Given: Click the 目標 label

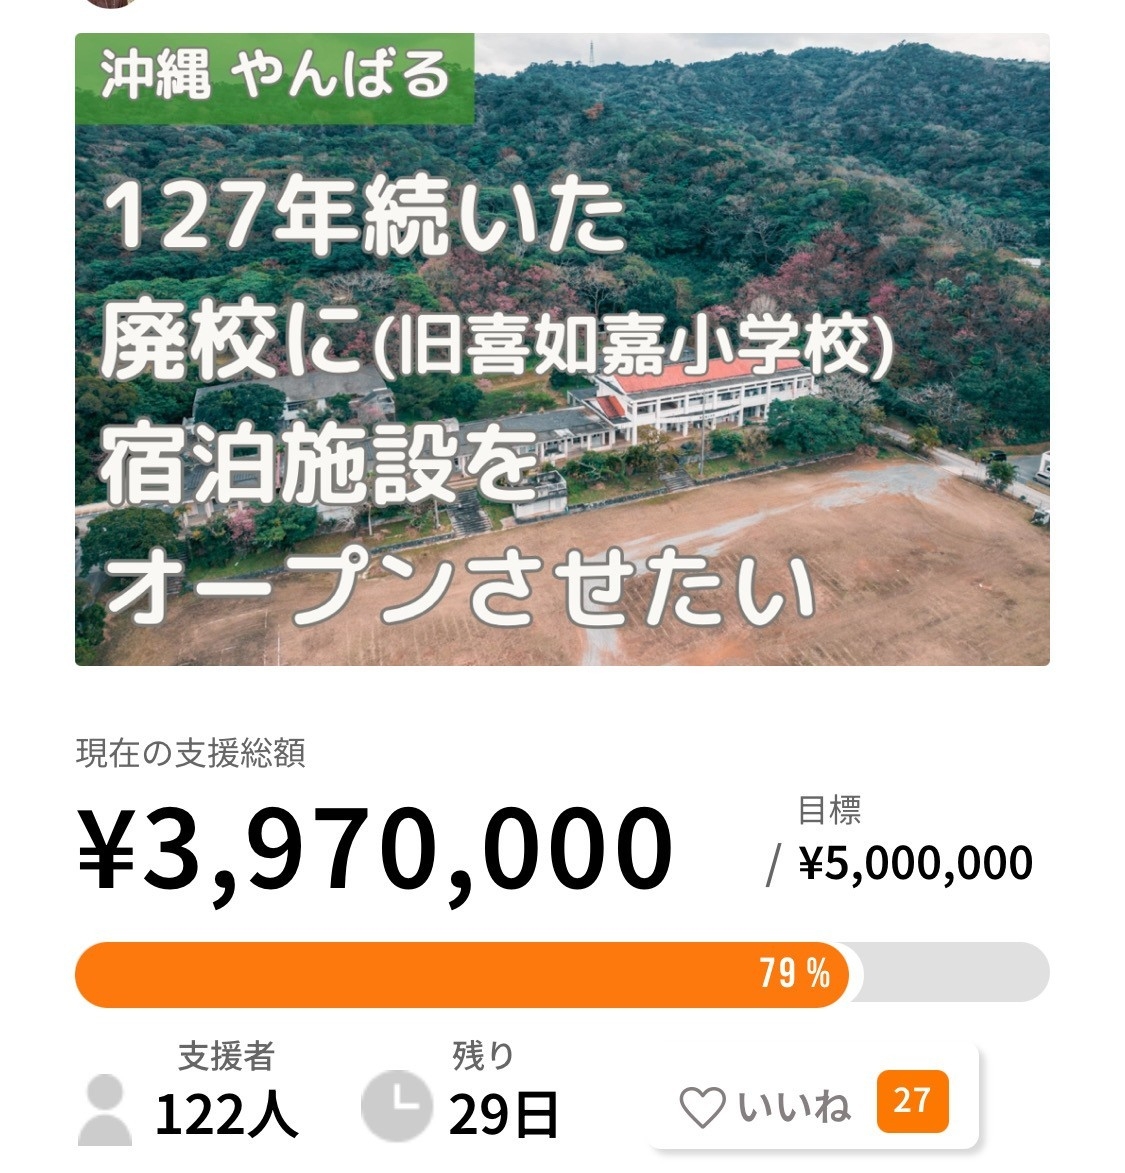Looking at the screenshot, I should 829,809.
